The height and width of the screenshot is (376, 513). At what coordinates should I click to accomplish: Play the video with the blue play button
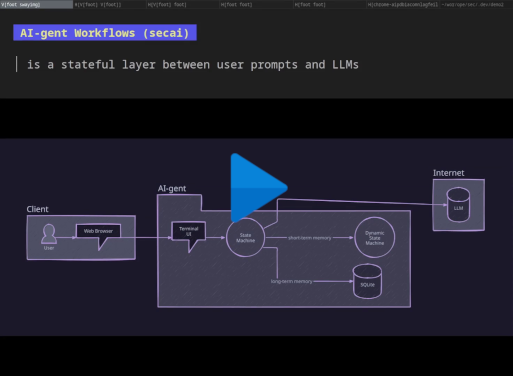click(x=258, y=188)
